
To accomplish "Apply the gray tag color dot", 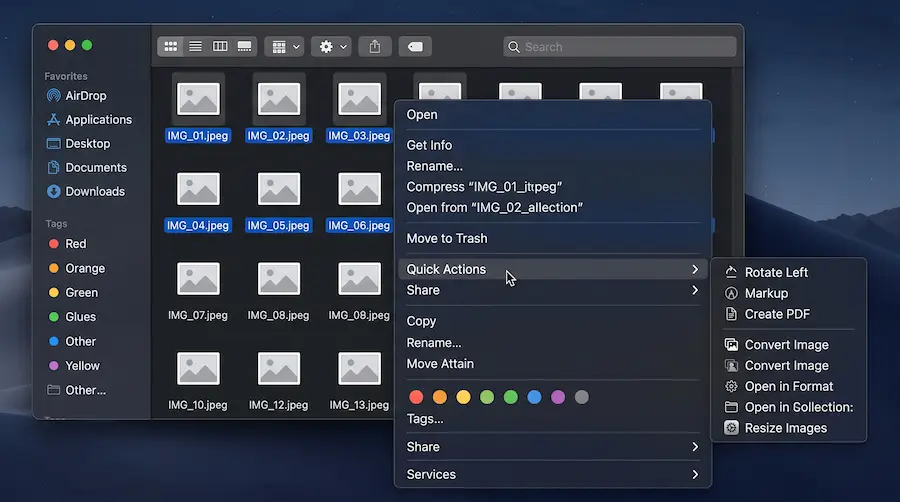I will pos(581,397).
